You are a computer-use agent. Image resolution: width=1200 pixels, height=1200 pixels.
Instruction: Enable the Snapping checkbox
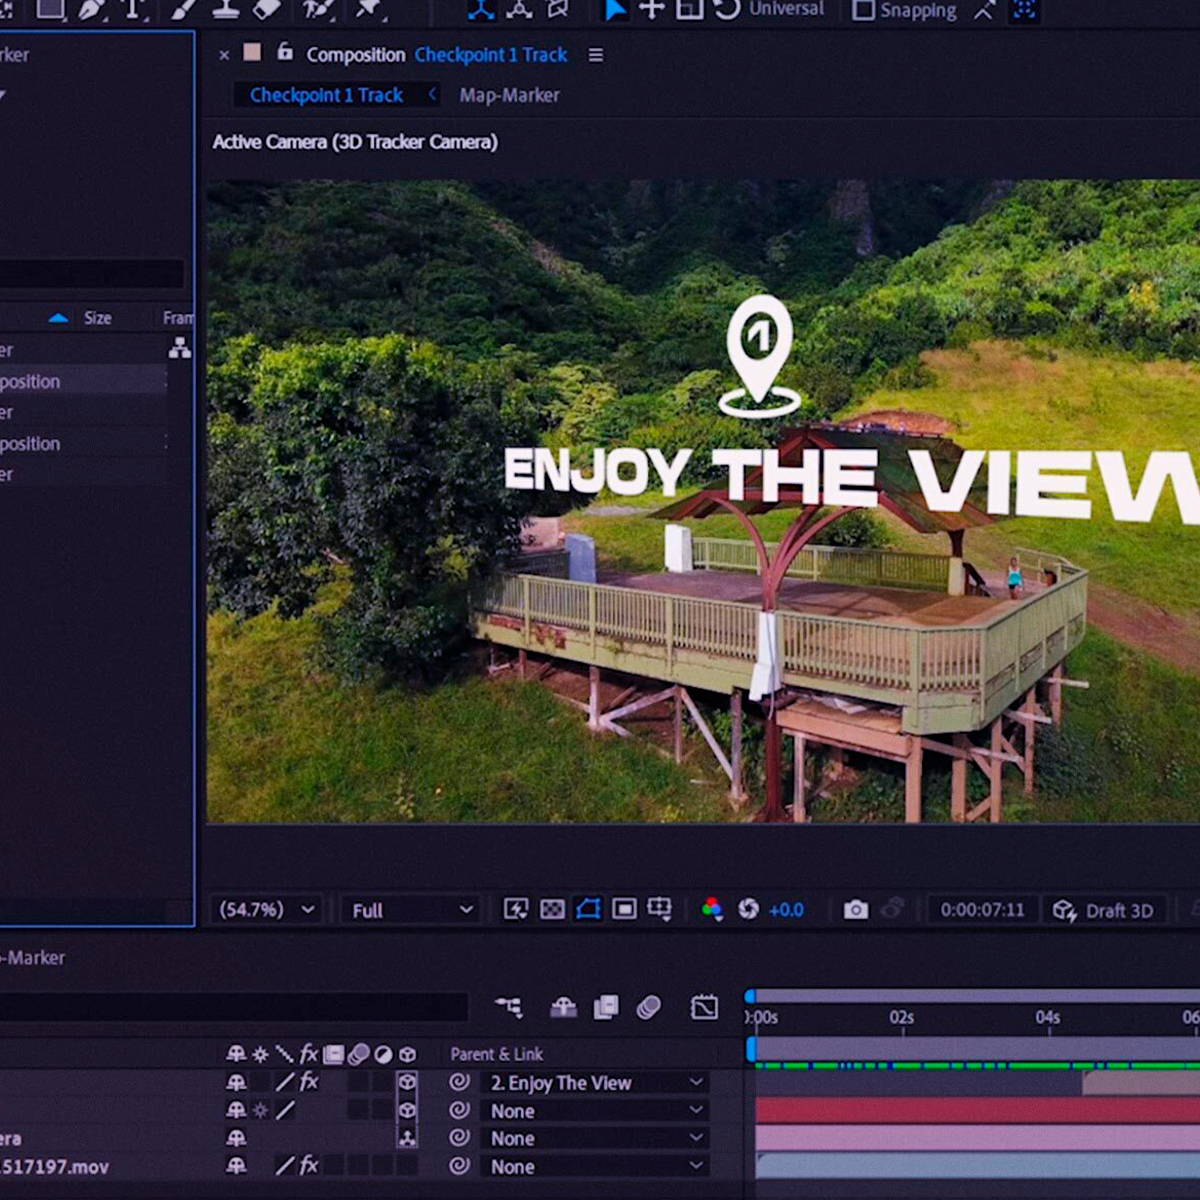(x=863, y=10)
